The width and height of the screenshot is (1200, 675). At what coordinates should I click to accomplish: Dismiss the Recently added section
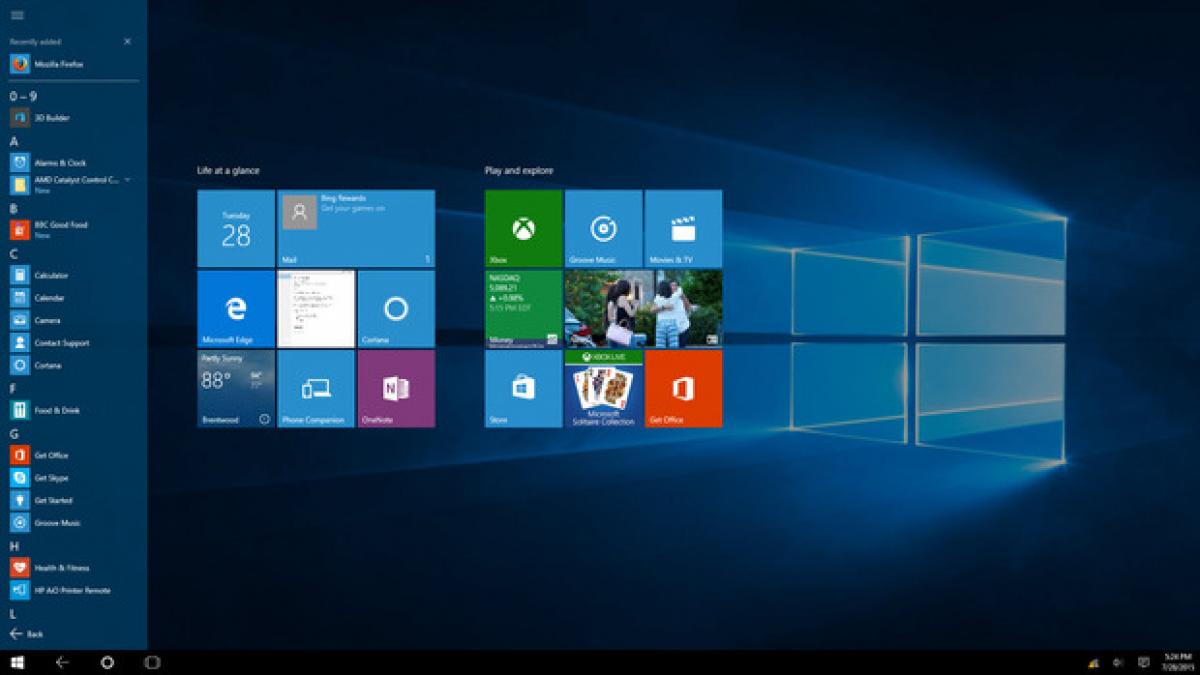pos(126,42)
